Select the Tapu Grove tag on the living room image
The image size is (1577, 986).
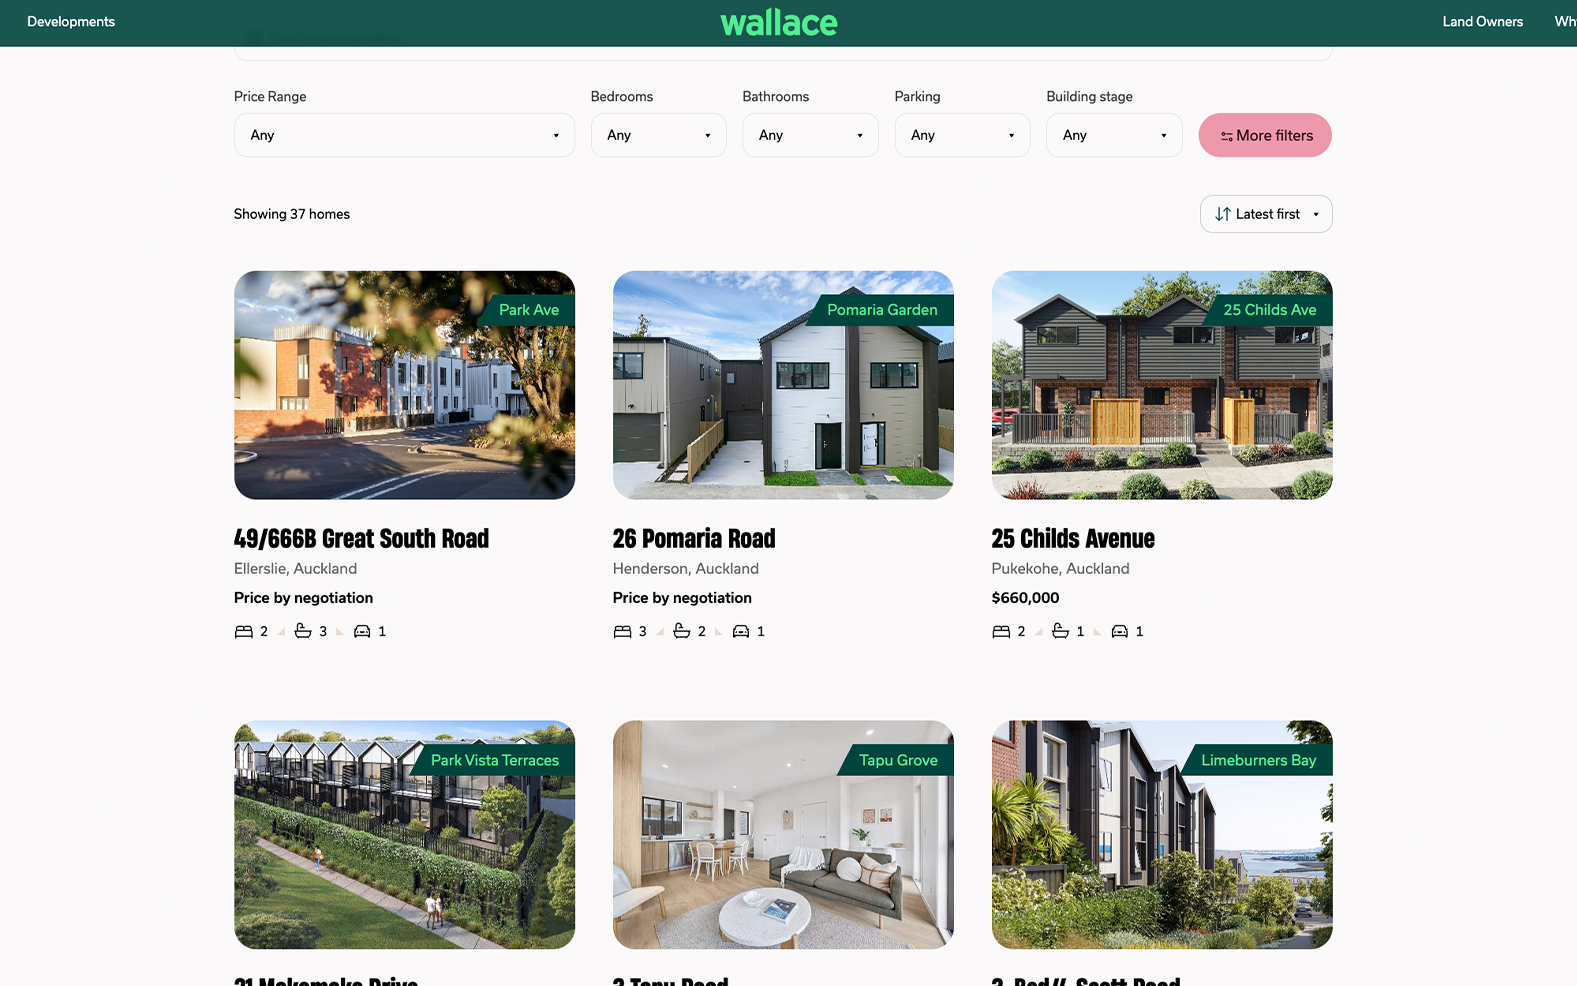click(x=898, y=760)
